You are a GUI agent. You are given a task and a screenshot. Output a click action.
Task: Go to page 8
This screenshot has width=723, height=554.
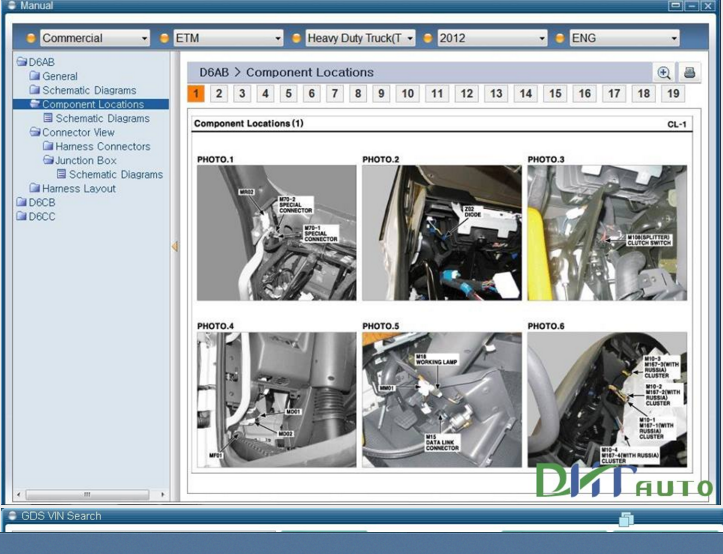point(358,94)
